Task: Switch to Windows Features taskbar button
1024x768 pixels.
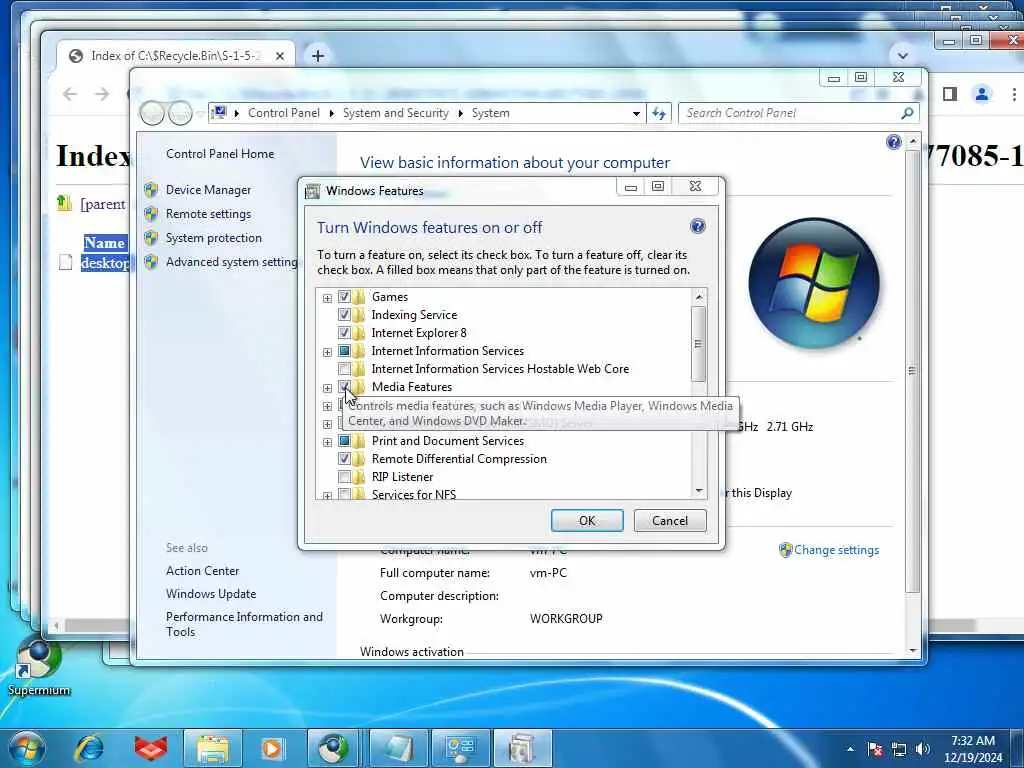Action: (x=522, y=748)
